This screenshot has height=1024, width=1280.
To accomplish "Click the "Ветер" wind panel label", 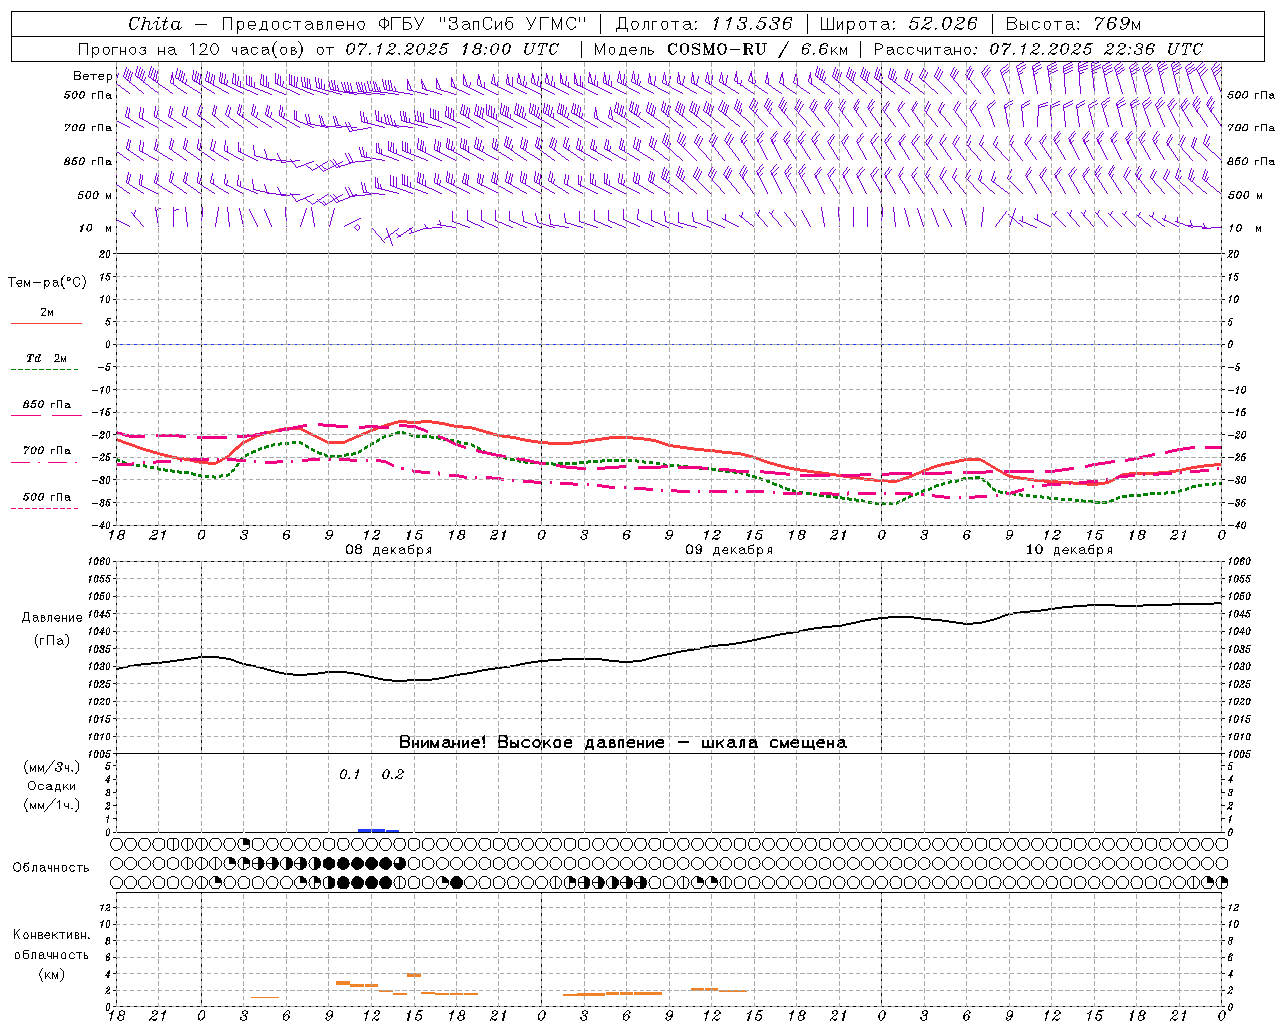I will coord(92,76).
